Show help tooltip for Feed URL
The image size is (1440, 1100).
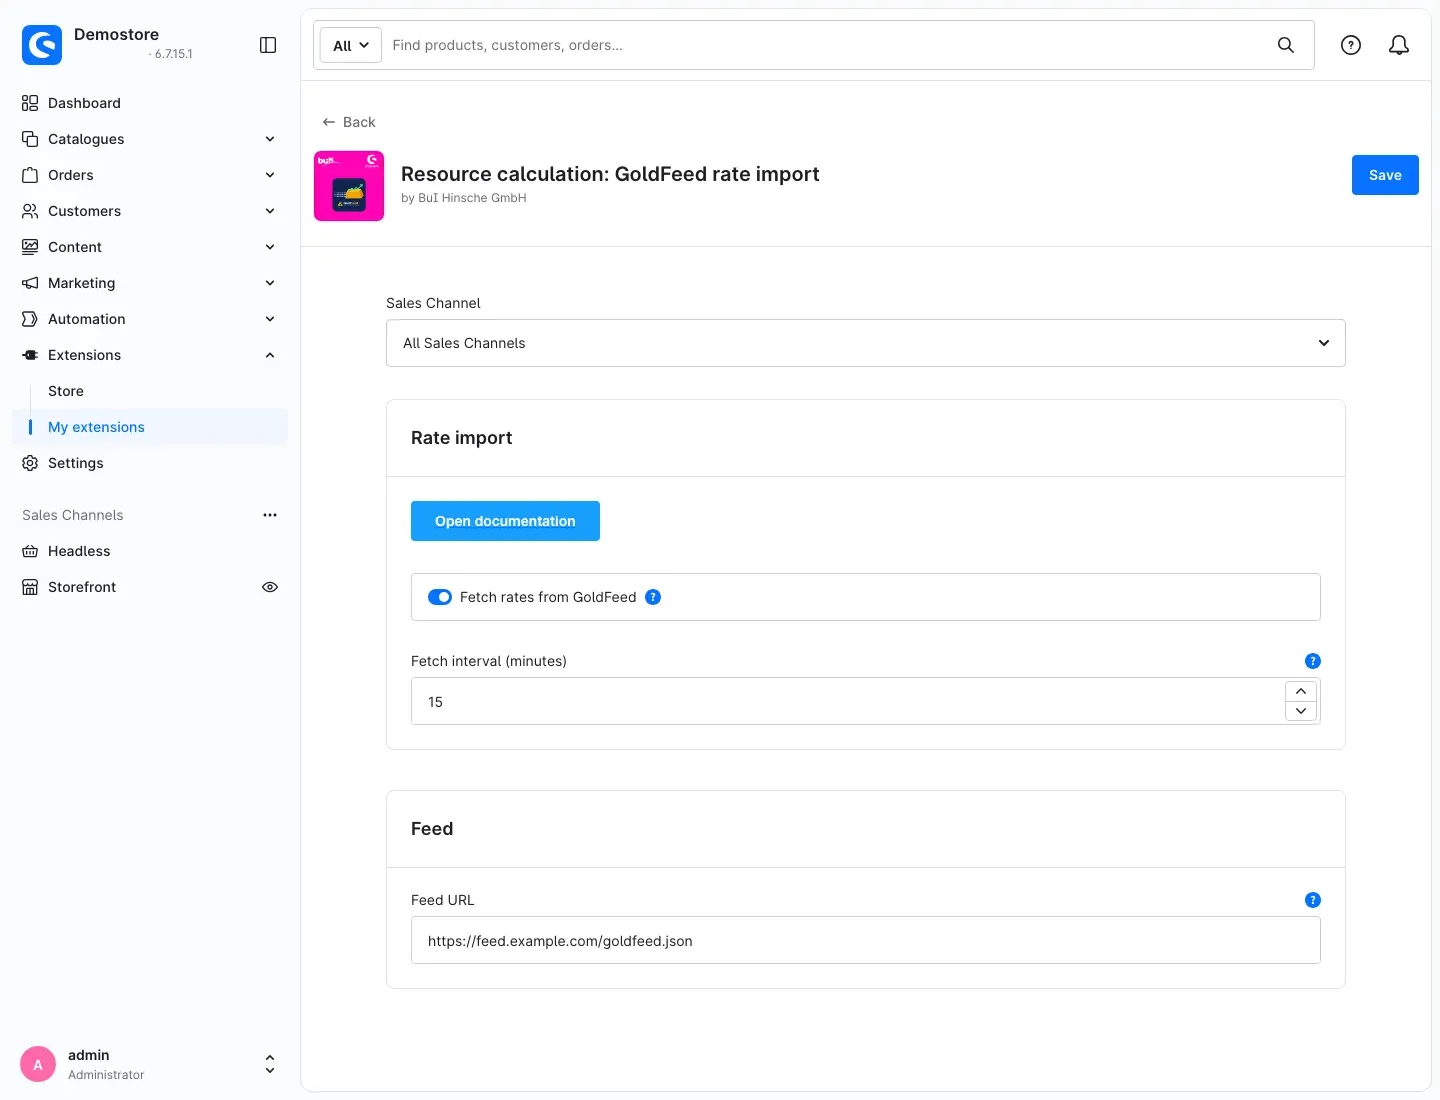pyautogui.click(x=1313, y=900)
